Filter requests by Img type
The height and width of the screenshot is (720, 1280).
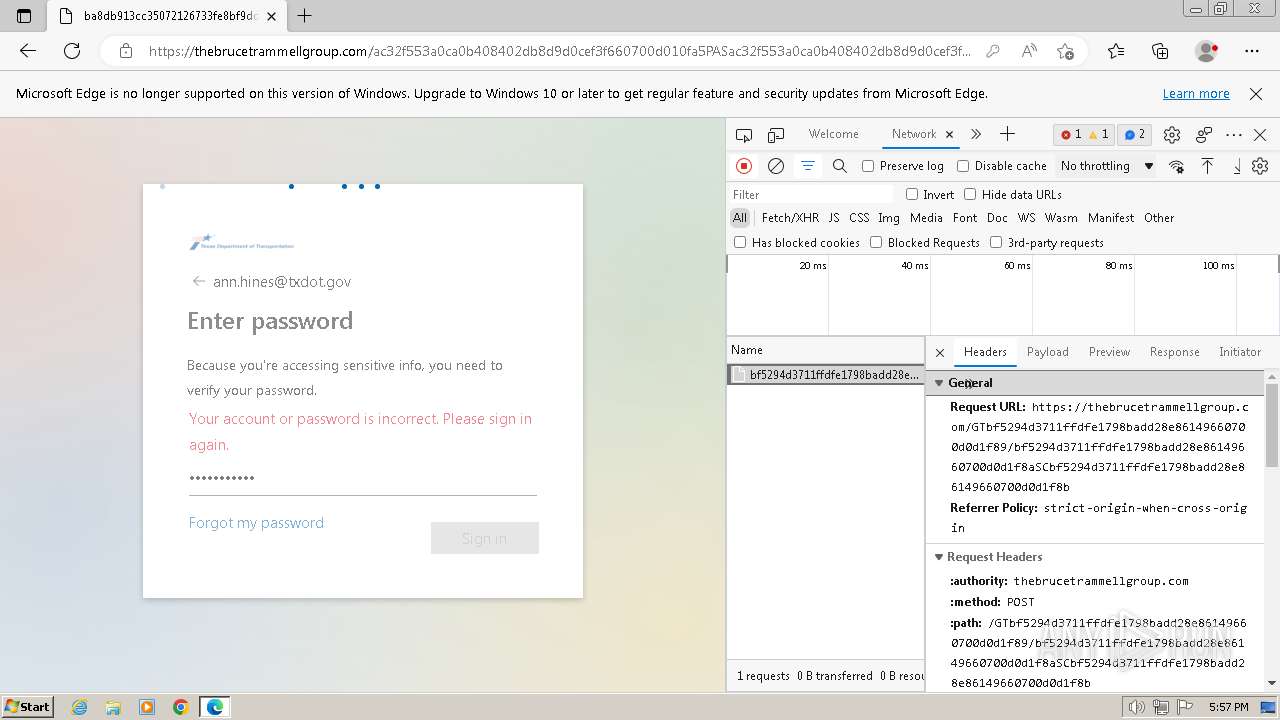(889, 218)
